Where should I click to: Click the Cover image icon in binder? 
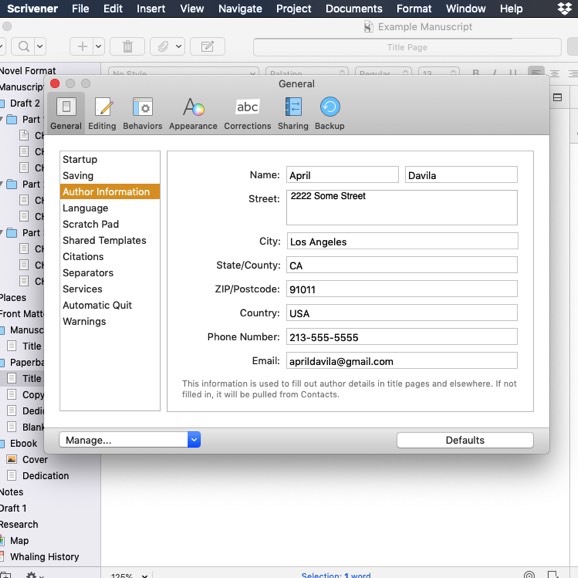(12, 459)
